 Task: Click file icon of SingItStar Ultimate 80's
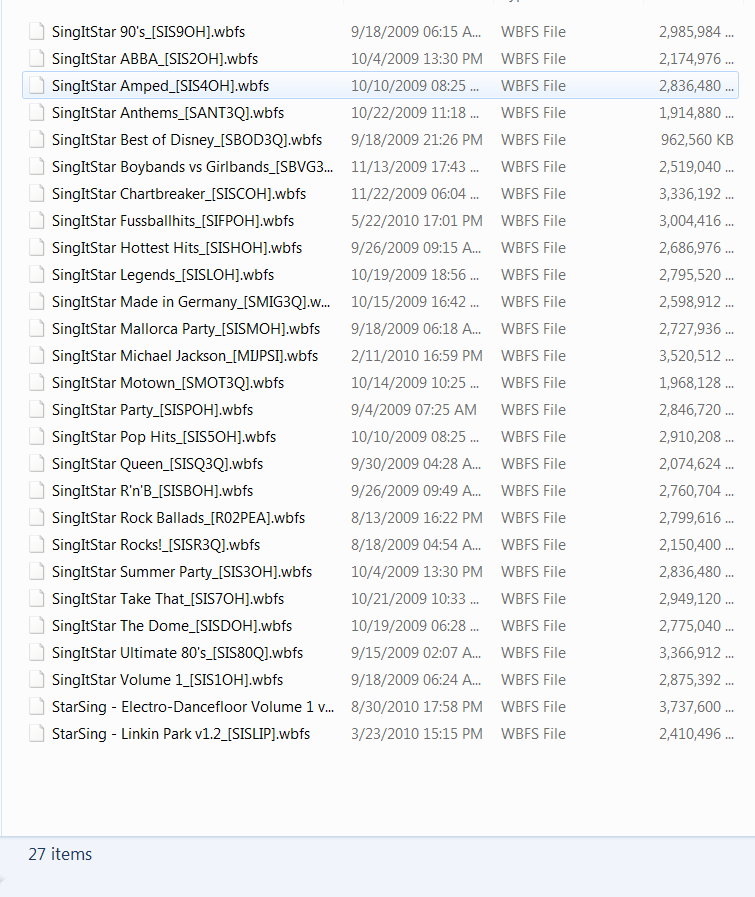coord(37,653)
